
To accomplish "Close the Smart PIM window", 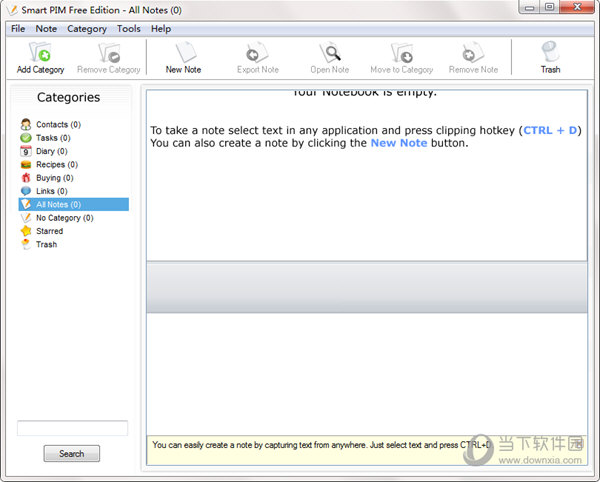I will 577,7.
